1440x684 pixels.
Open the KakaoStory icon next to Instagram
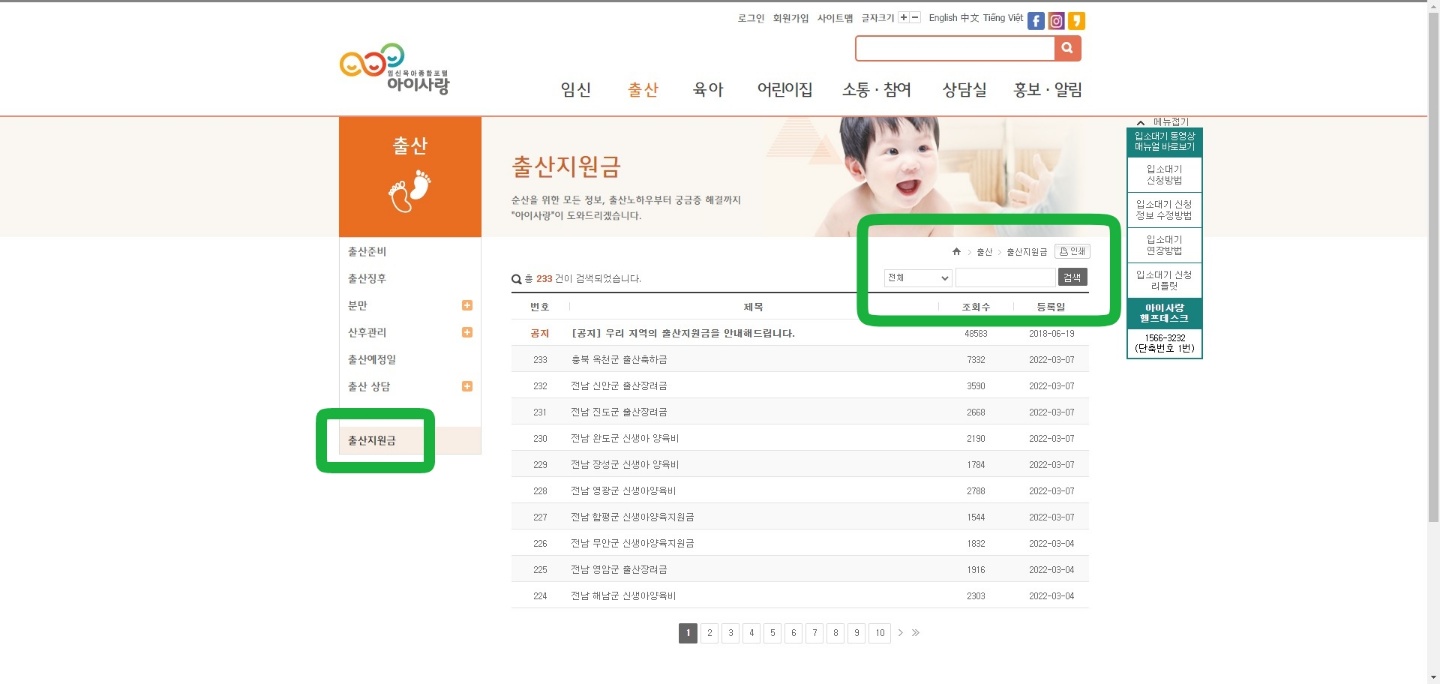[1077, 20]
